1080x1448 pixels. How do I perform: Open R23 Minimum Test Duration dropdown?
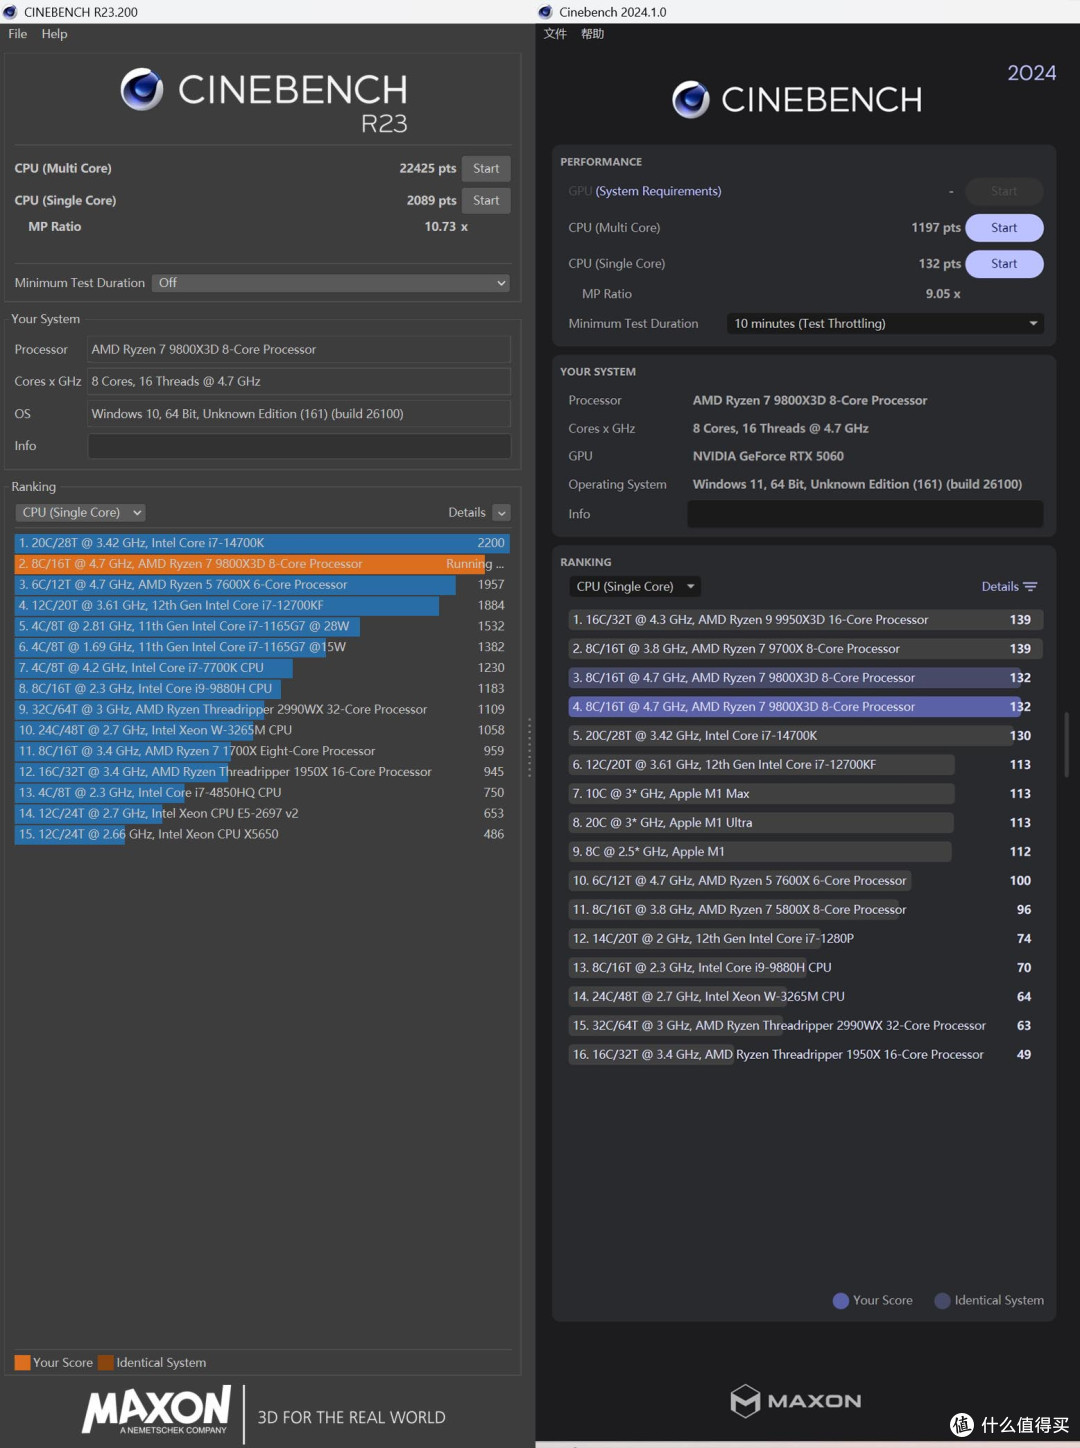click(x=331, y=283)
